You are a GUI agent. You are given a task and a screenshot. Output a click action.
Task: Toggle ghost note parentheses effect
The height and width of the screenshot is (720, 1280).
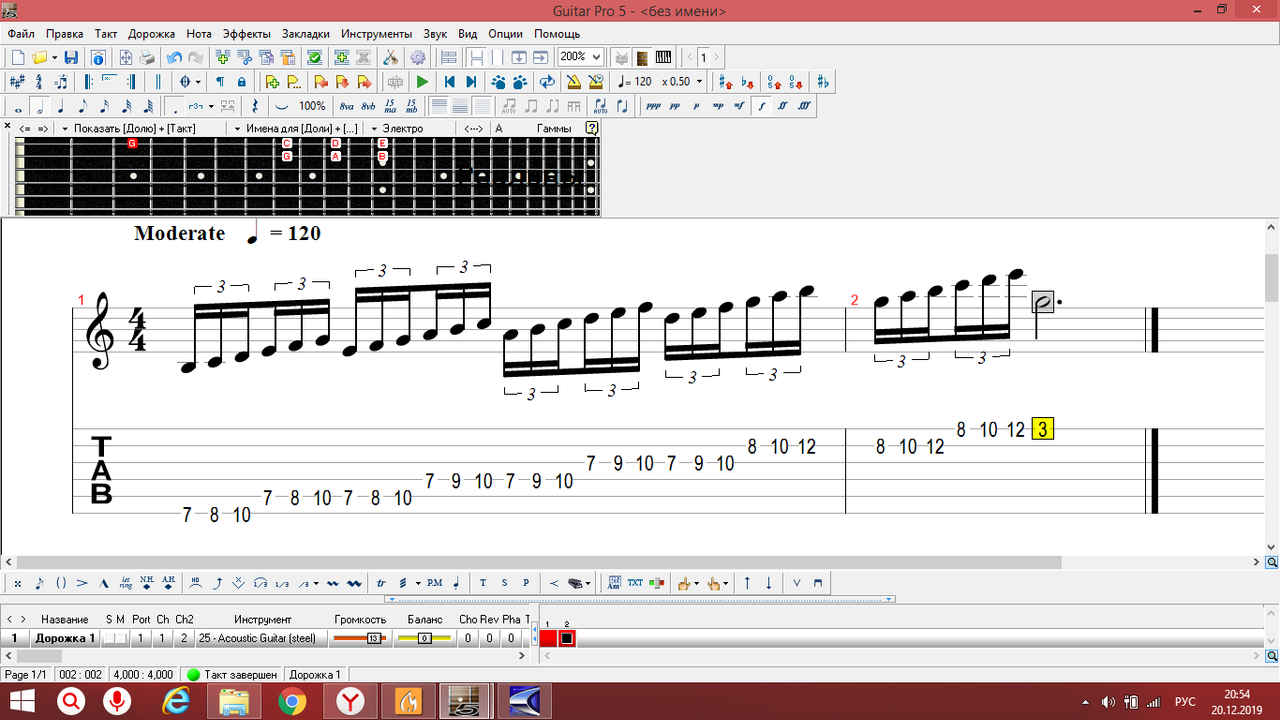[x=61, y=583]
